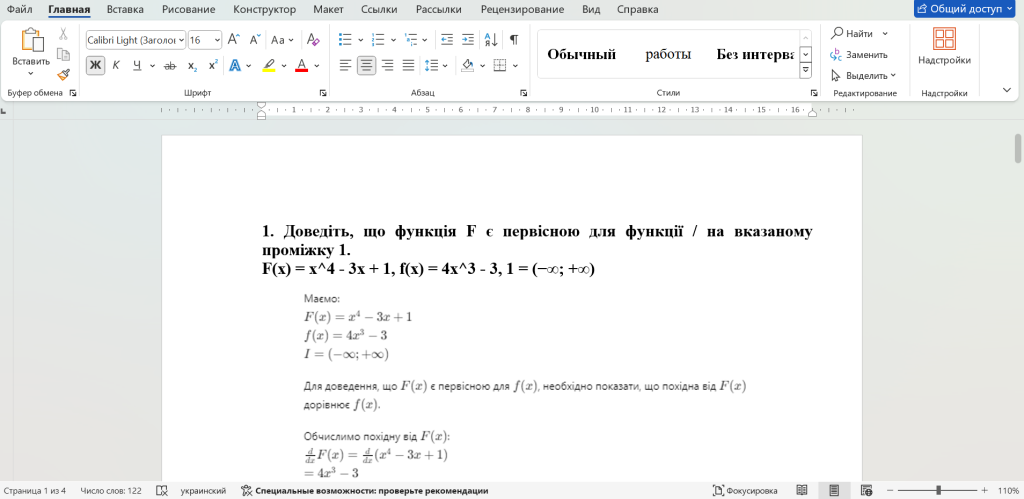Switch to the Рецензирование tab
This screenshot has height=499, width=1024.
pos(520,9)
